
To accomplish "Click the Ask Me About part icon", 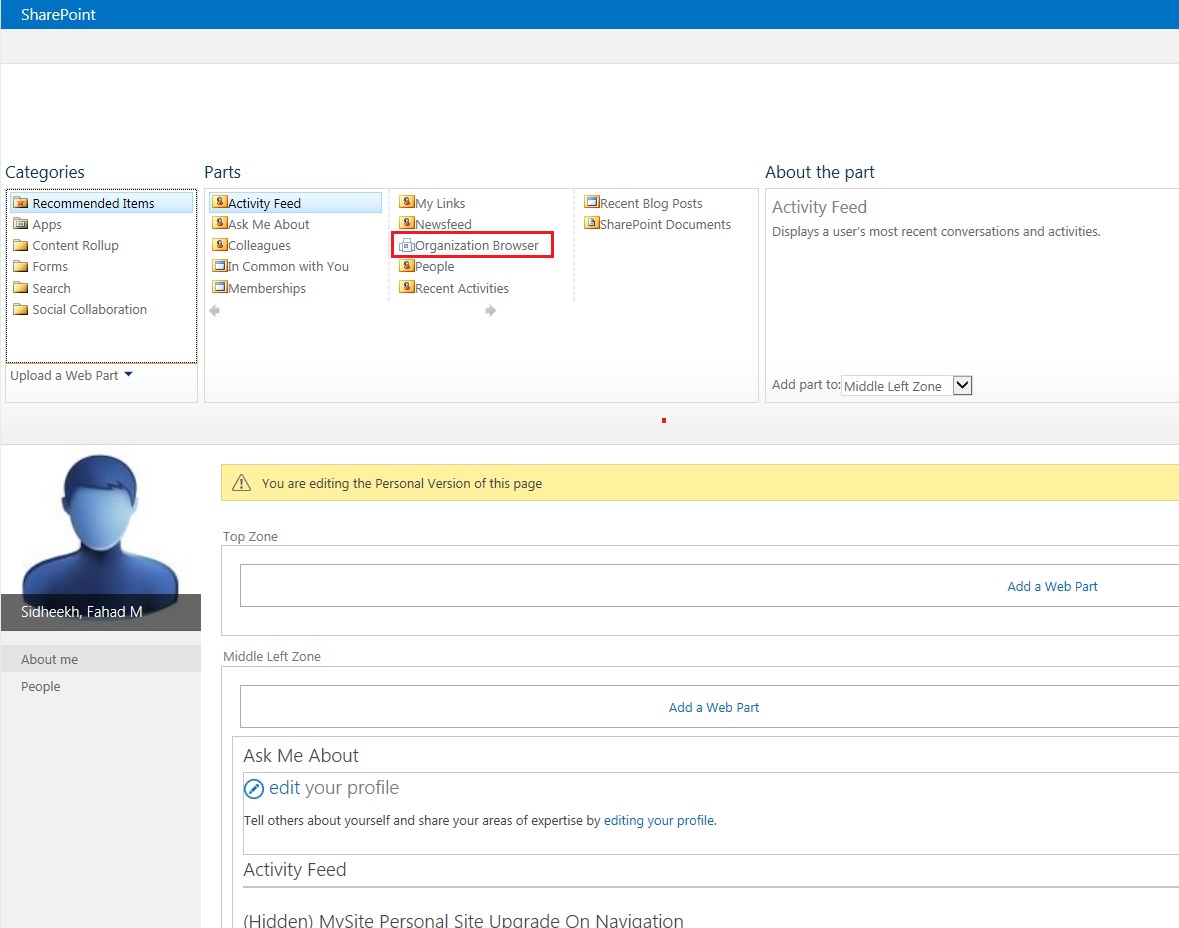I will [x=220, y=223].
